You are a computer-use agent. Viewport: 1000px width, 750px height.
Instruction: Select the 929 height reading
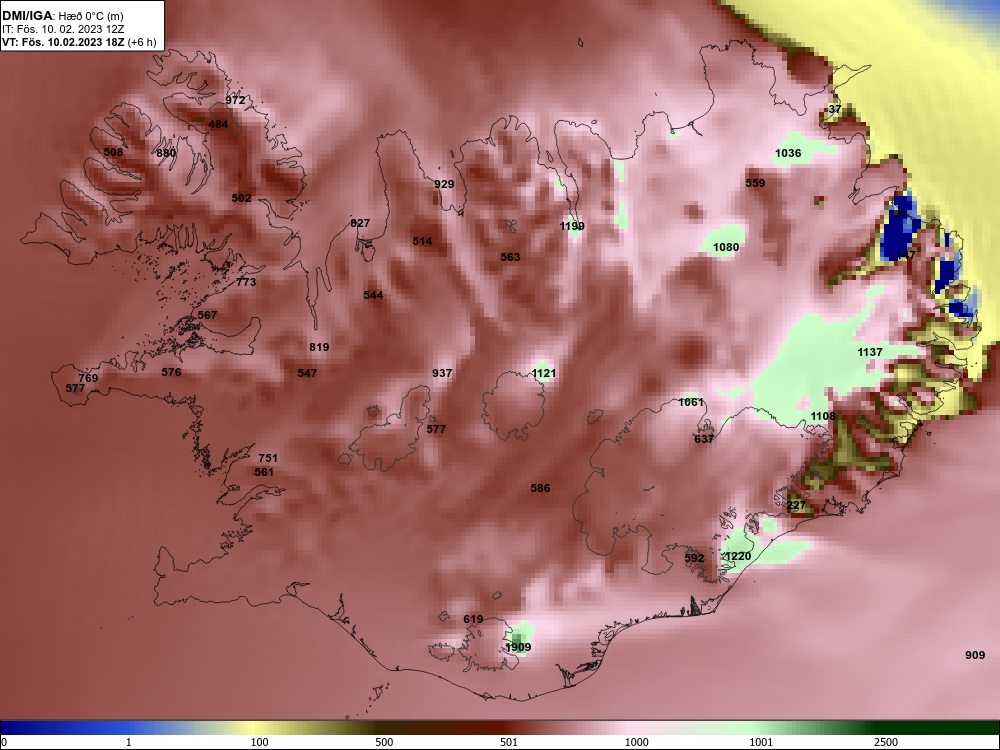[x=444, y=184]
